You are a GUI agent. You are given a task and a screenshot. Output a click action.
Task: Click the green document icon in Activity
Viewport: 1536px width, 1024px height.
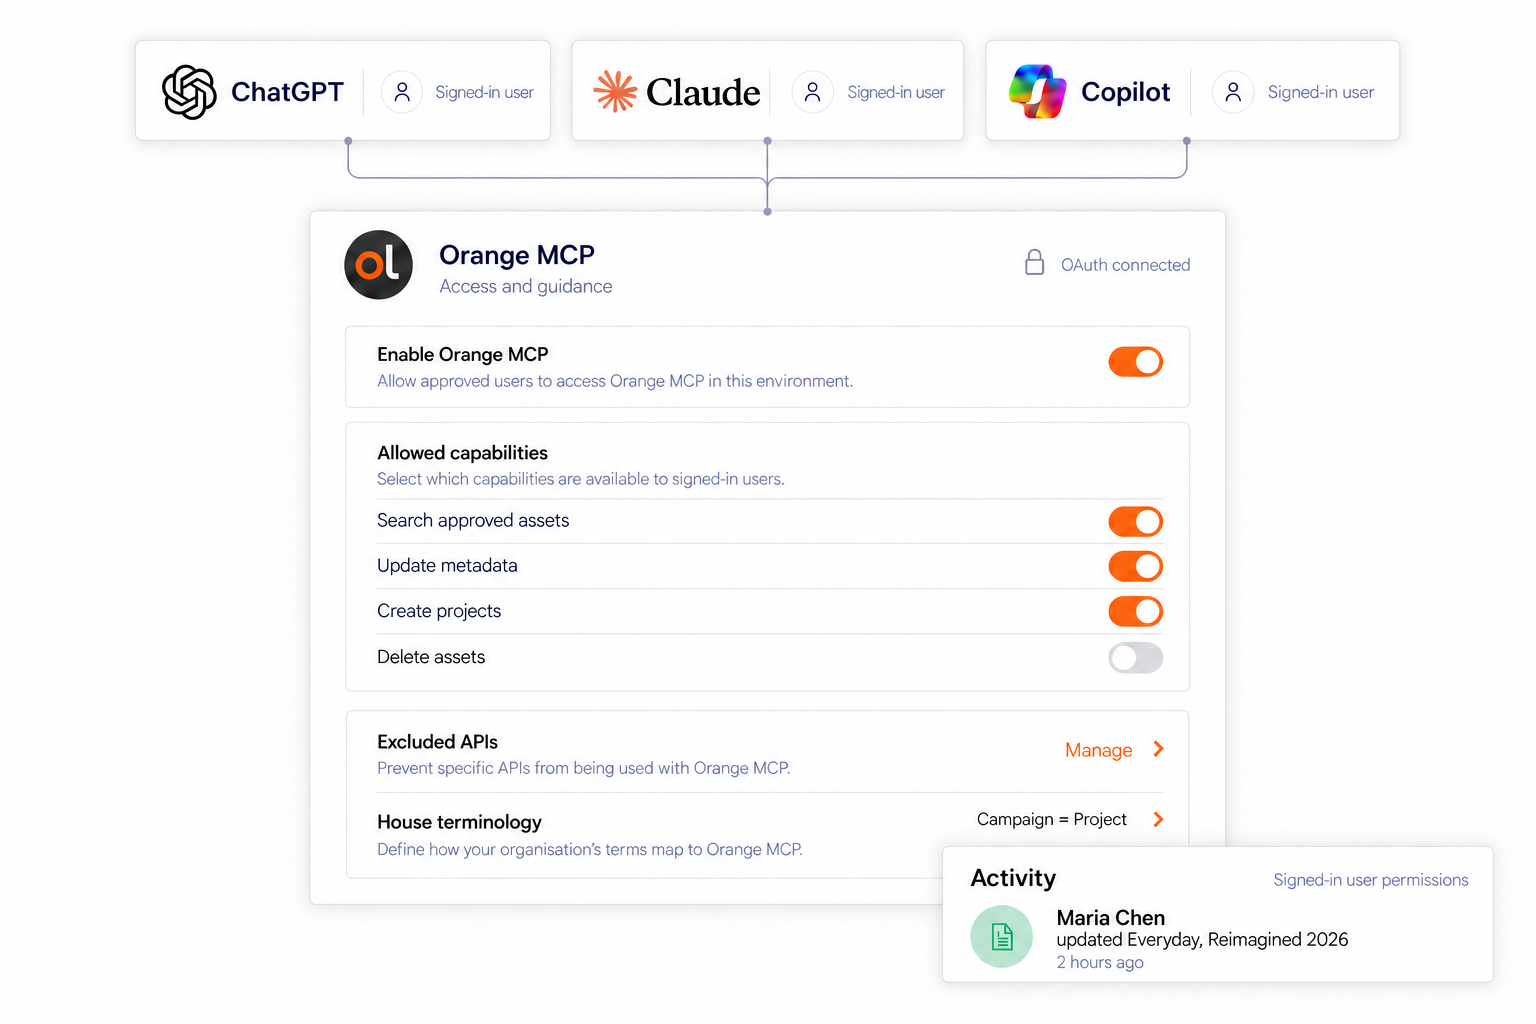[x=1002, y=937]
